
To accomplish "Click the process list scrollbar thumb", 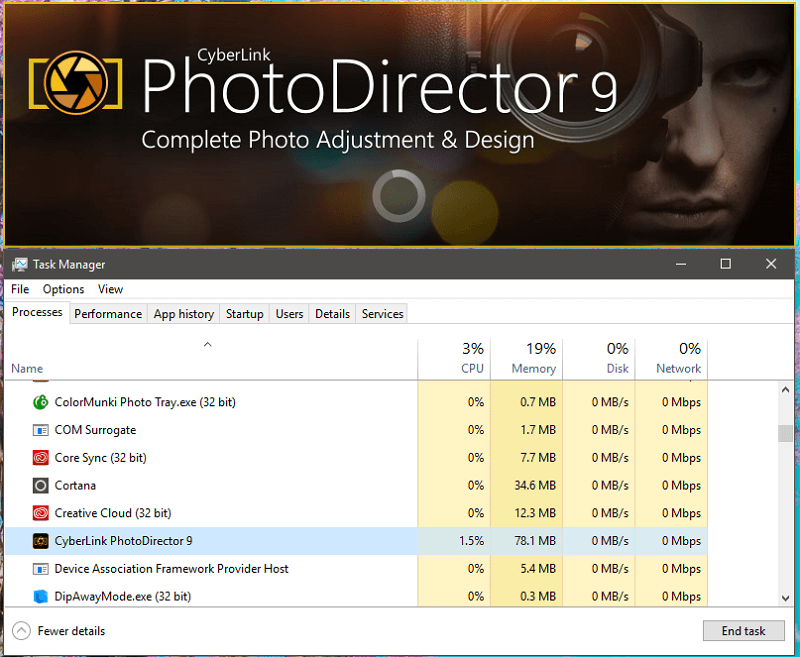I will [785, 433].
